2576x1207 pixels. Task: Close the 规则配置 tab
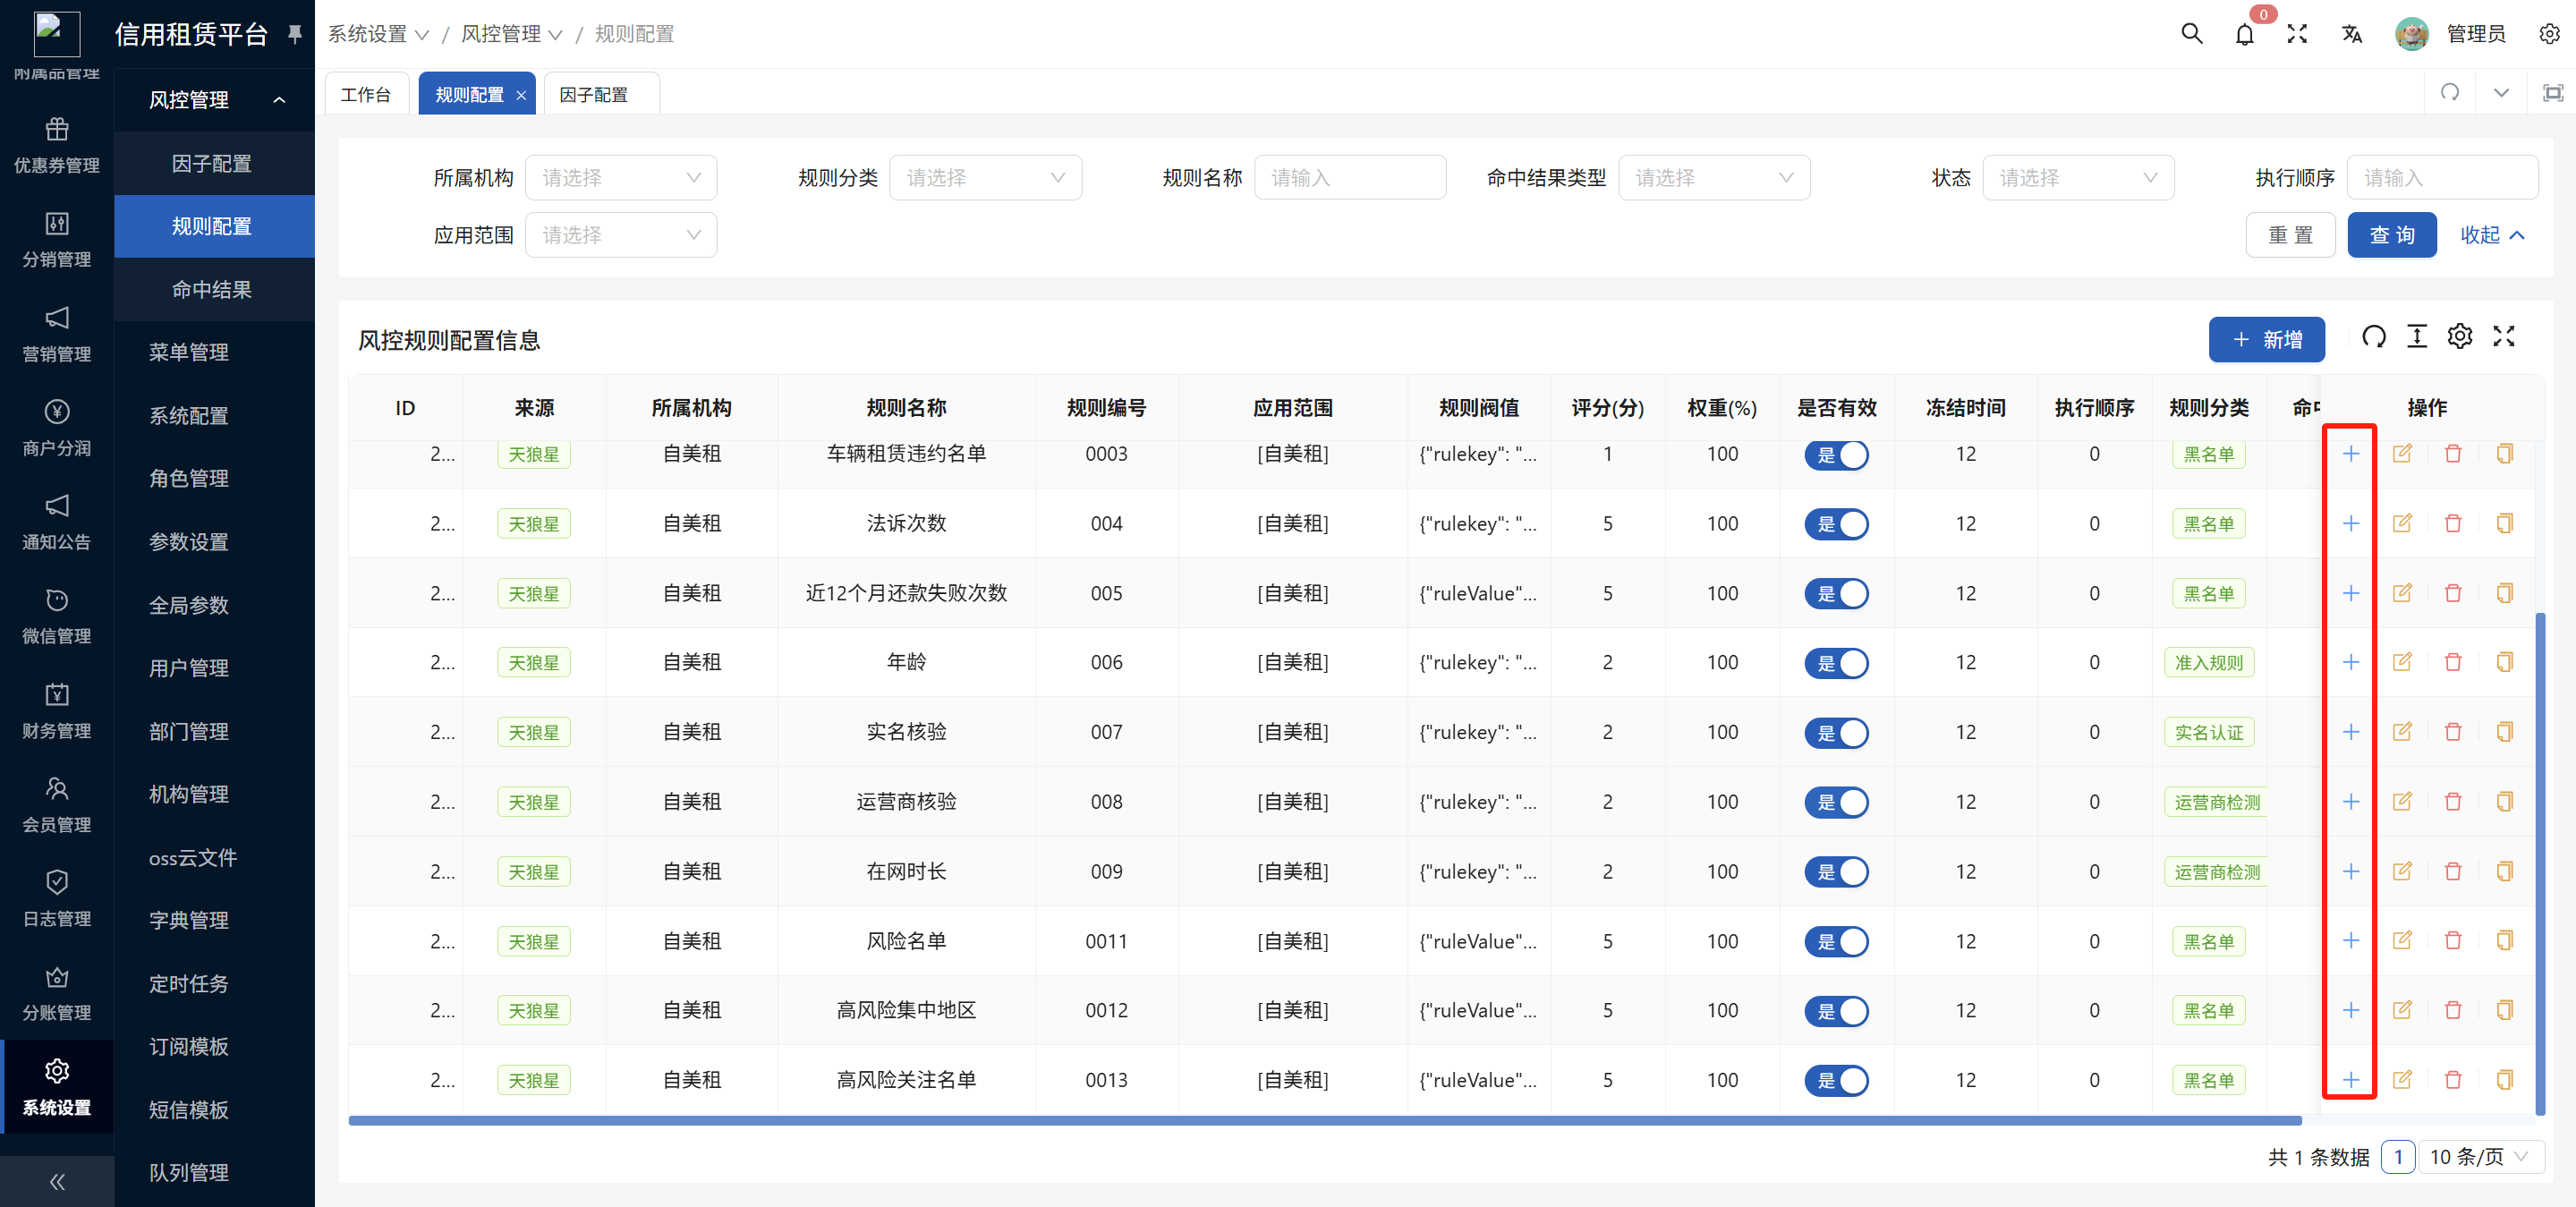click(521, 95)
